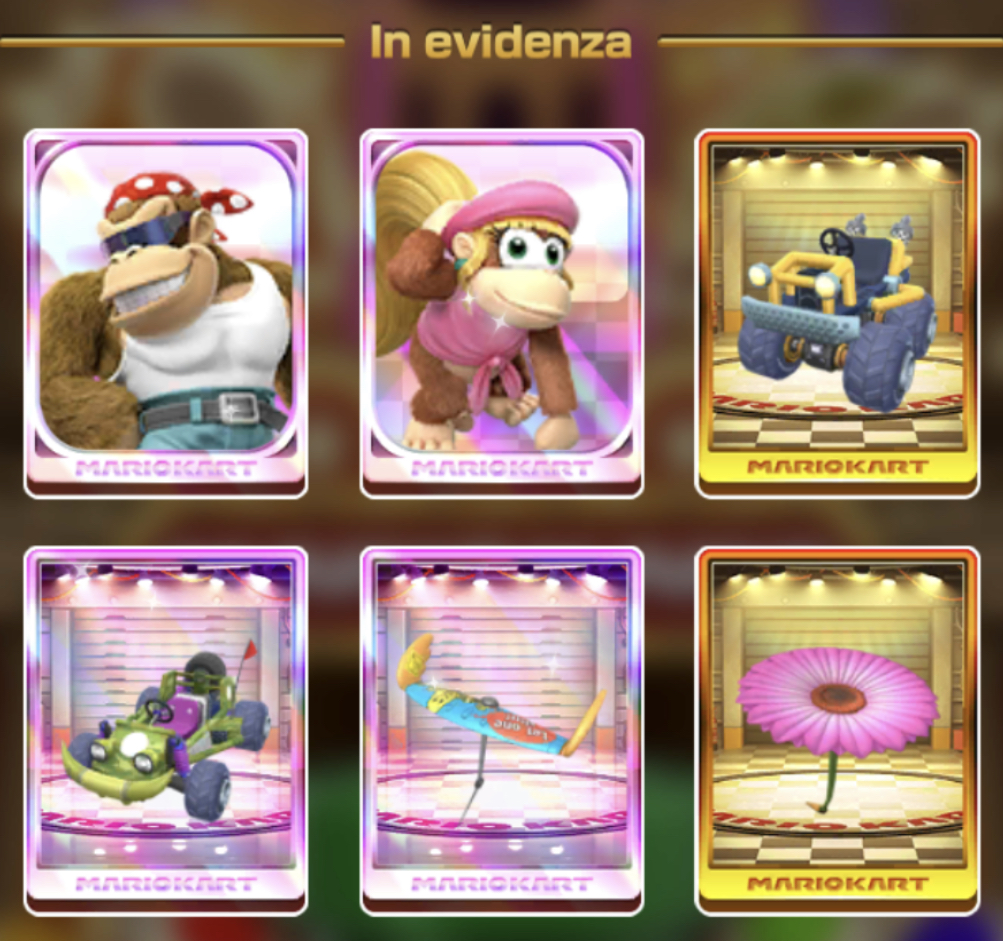The width and height of the screenshot is (1003, 941).
Task: Pick the blue surfboard glider card
Action: point(502,731)
